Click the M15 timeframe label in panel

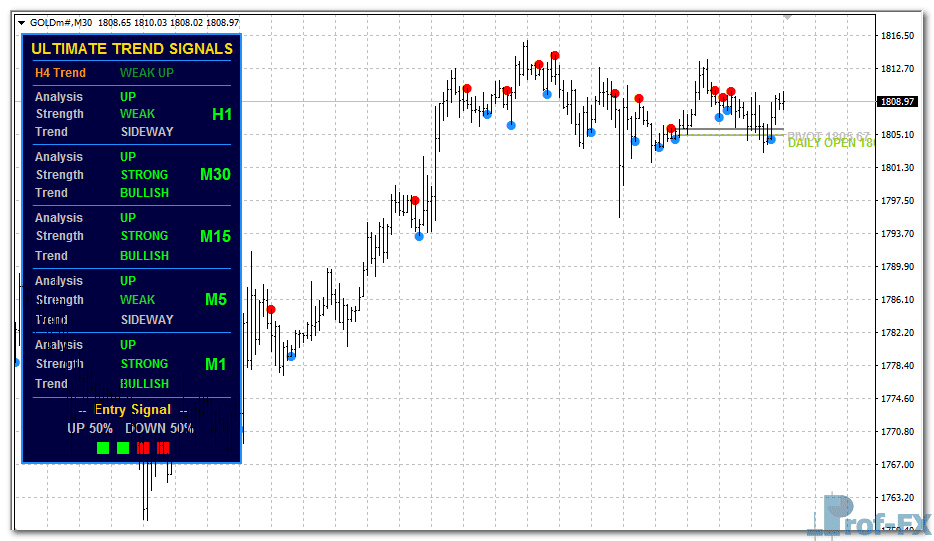(215, 237)
